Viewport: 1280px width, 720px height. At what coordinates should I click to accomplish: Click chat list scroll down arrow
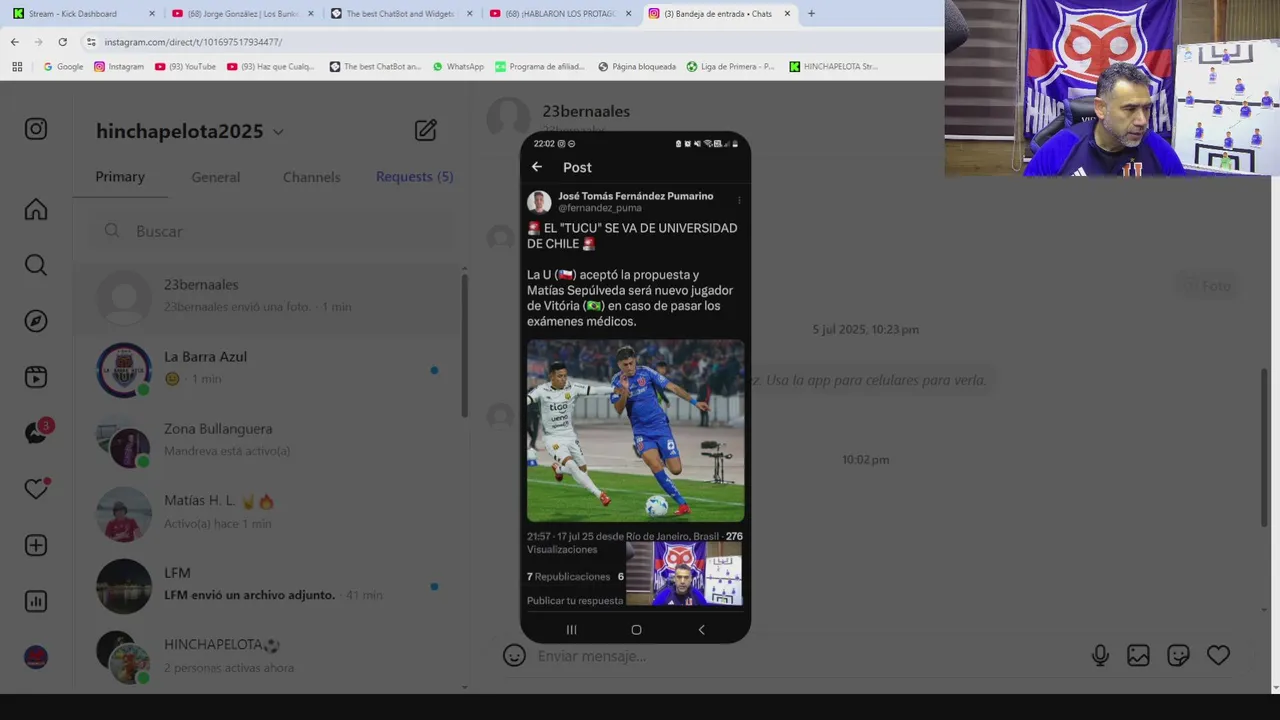(x=464, y=687)
